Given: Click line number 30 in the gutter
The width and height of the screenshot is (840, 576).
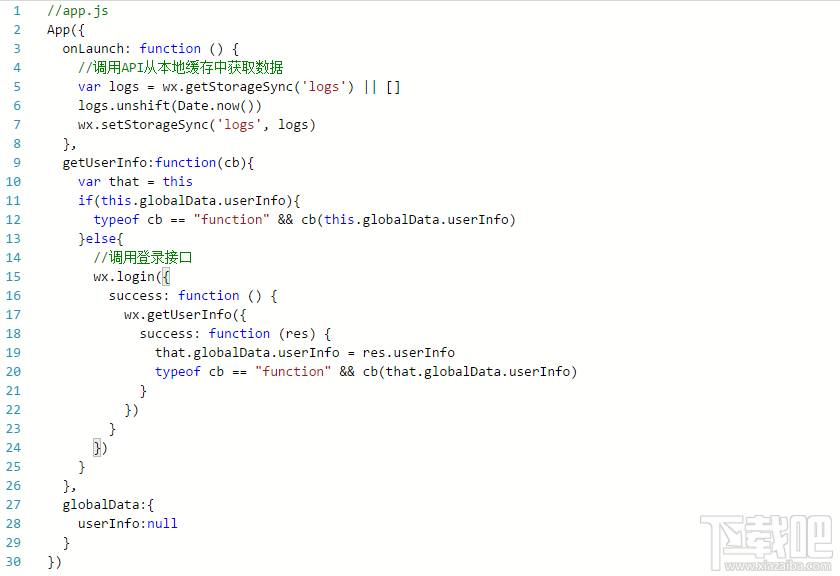Looking at the screenshot, I should pyautogui.click(x=13, y=562).
